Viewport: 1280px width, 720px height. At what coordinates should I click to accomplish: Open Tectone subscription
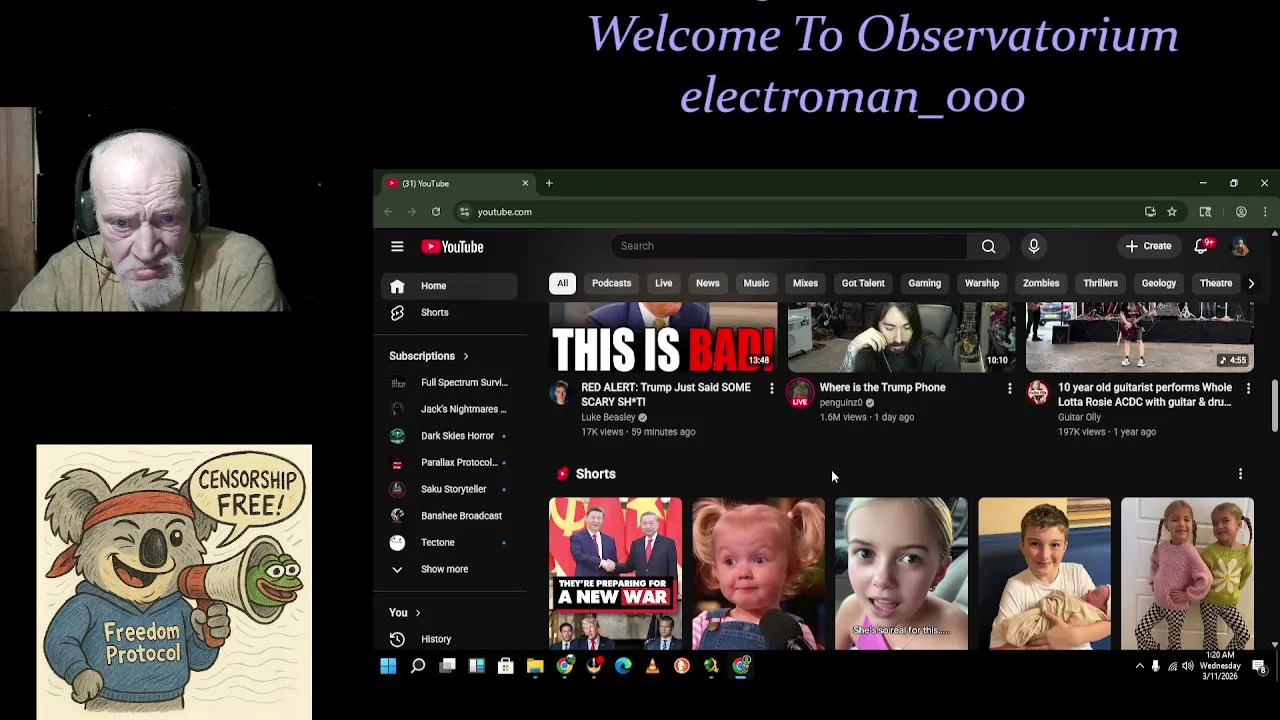(x=448, y=542)
